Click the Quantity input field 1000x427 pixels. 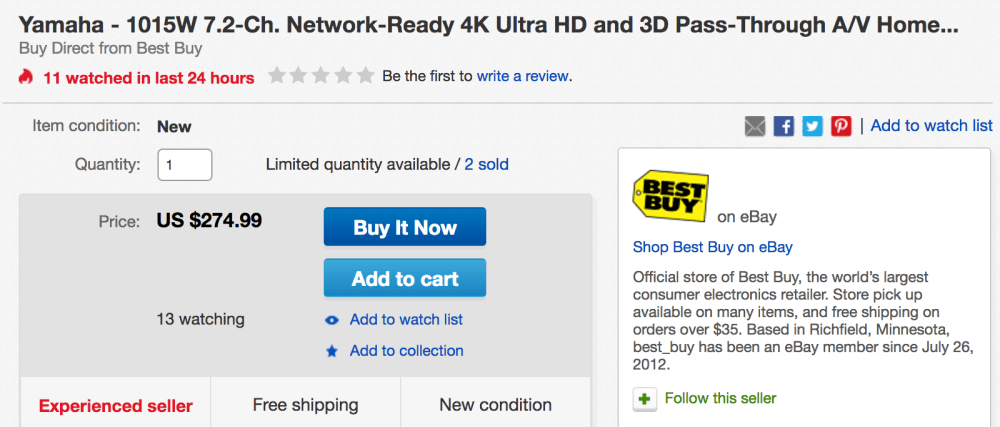coord(185,164)
